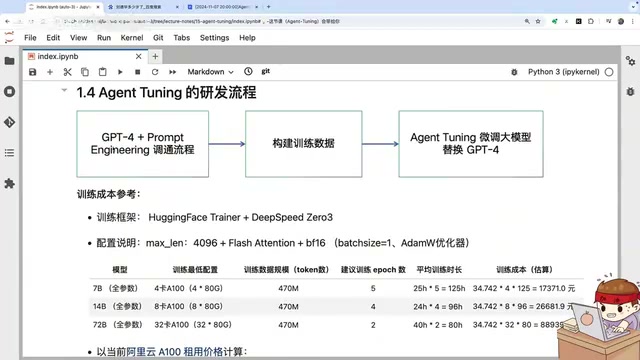Click the zoom magnifier icon in address bar
640x360 pixels.
[x=527, y=21]
